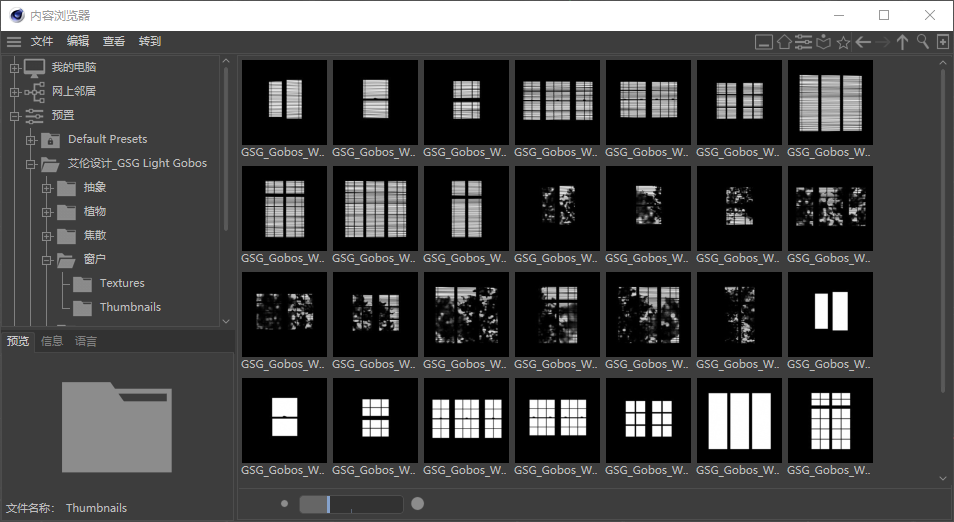
Task: Select 艾伦设计_GSG Light Gobos in the tree
Action: [137, 164]
